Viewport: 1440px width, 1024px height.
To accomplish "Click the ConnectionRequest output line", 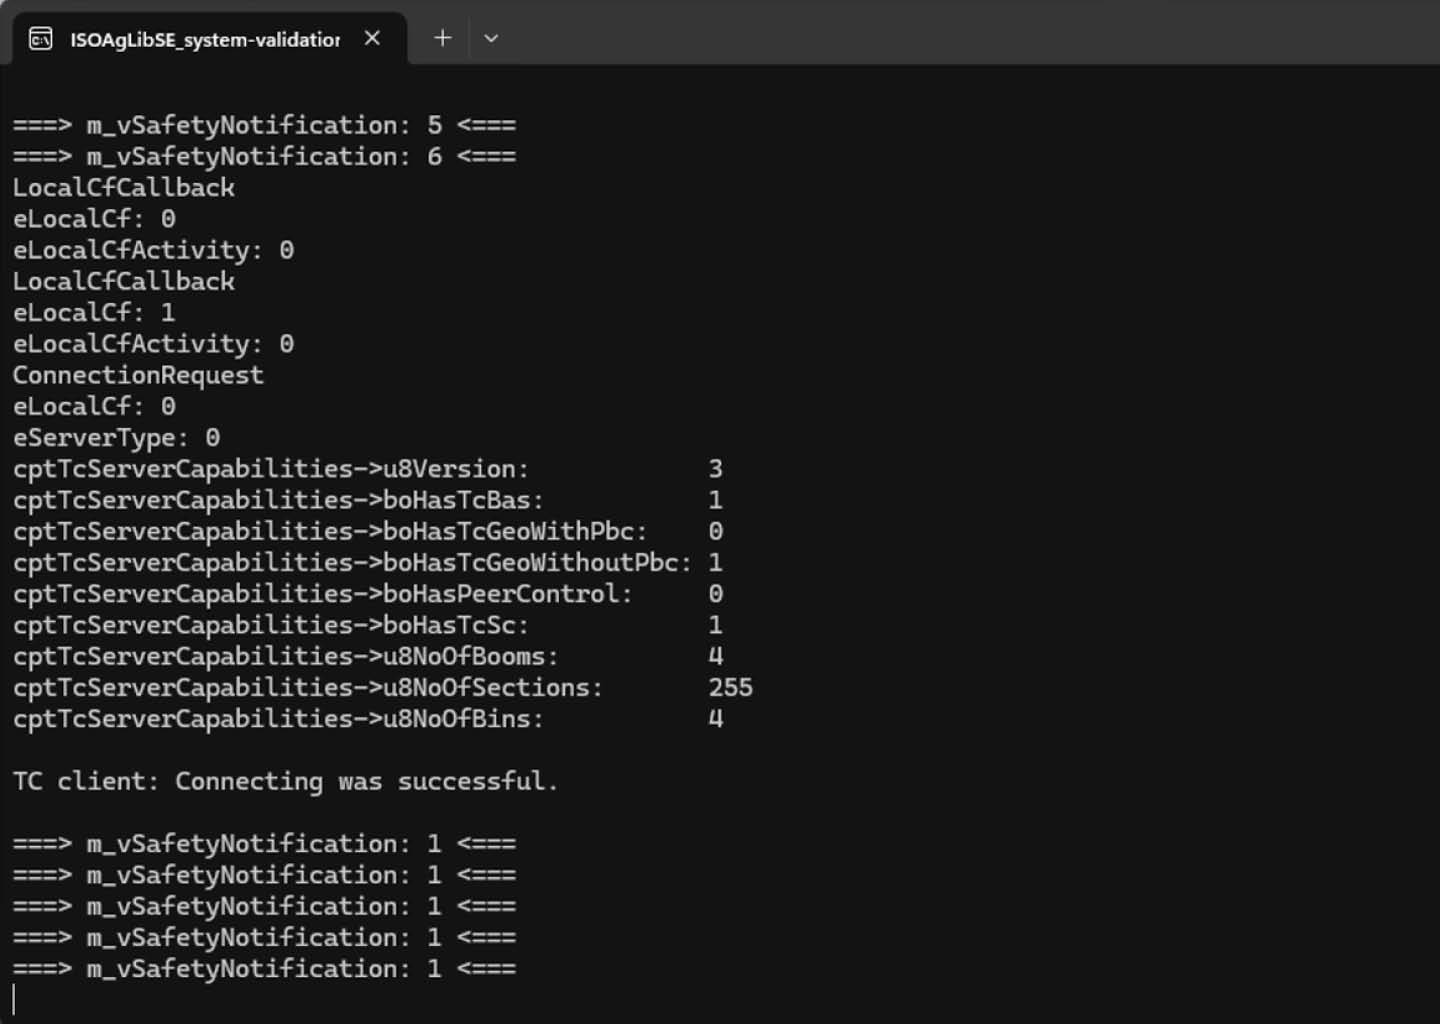I will click(x=138, y=375).
